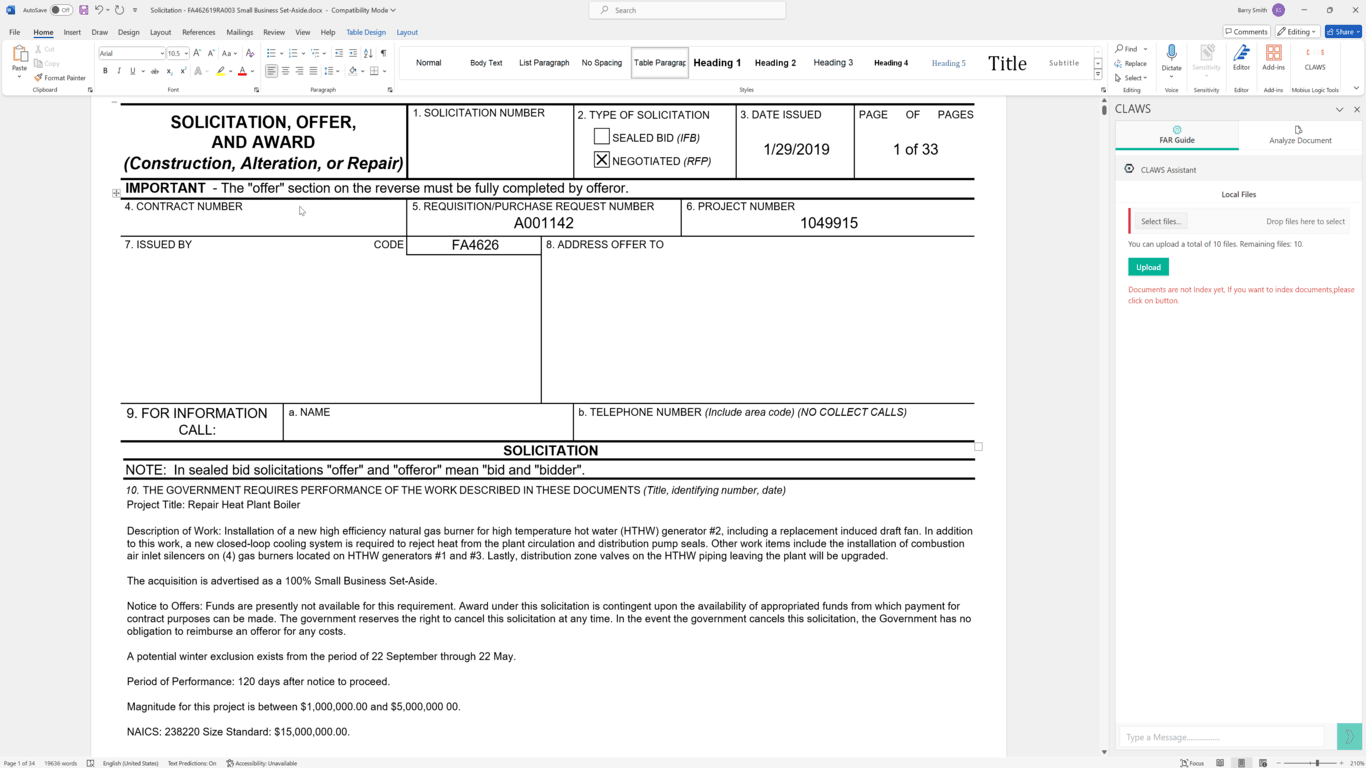Open the Select dropdown in Editing
Viewport: 1366px width, 768px height.
click(1133, 78)
